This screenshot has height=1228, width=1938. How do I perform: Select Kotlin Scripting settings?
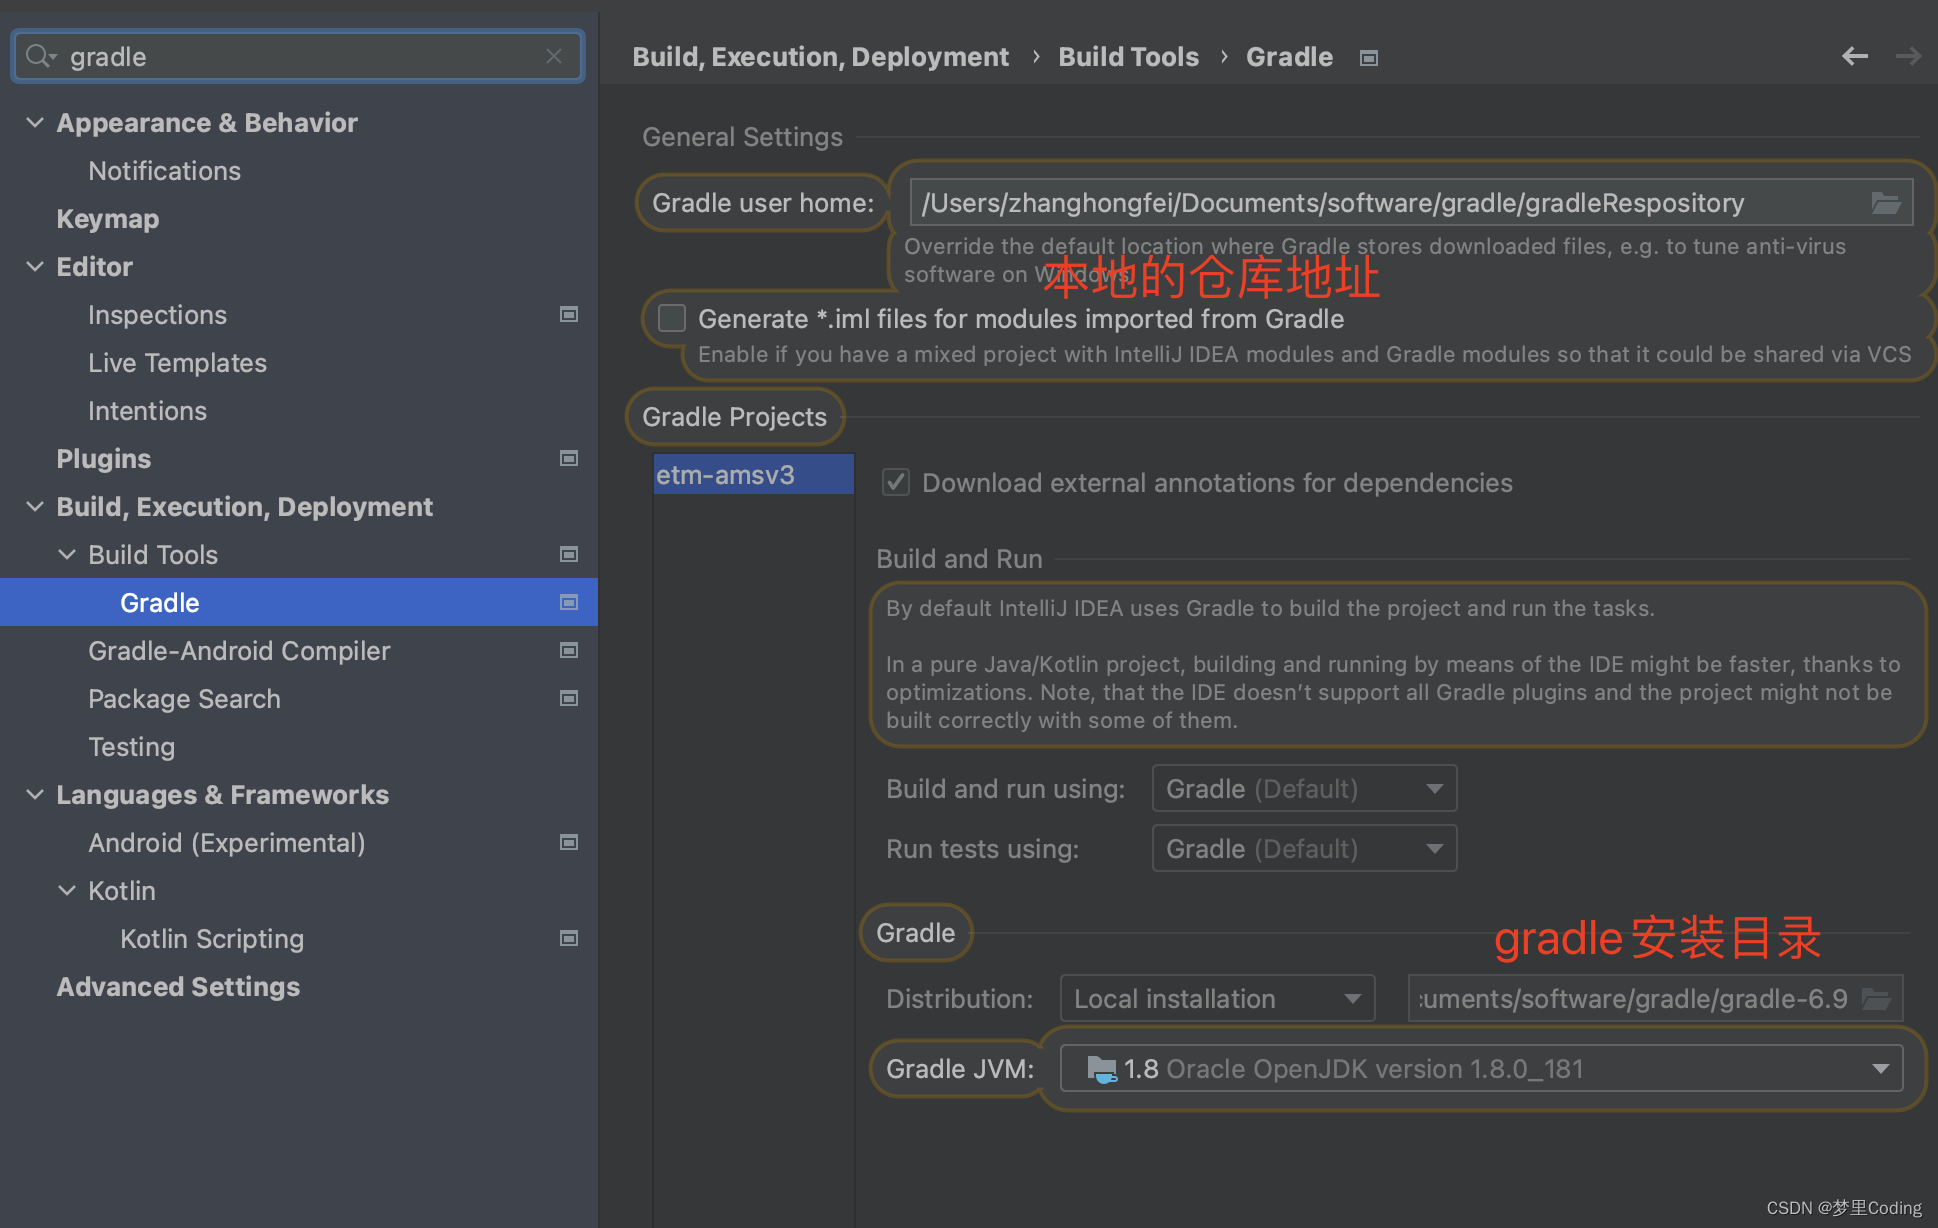pyautogui.click(x=212, y=938)
